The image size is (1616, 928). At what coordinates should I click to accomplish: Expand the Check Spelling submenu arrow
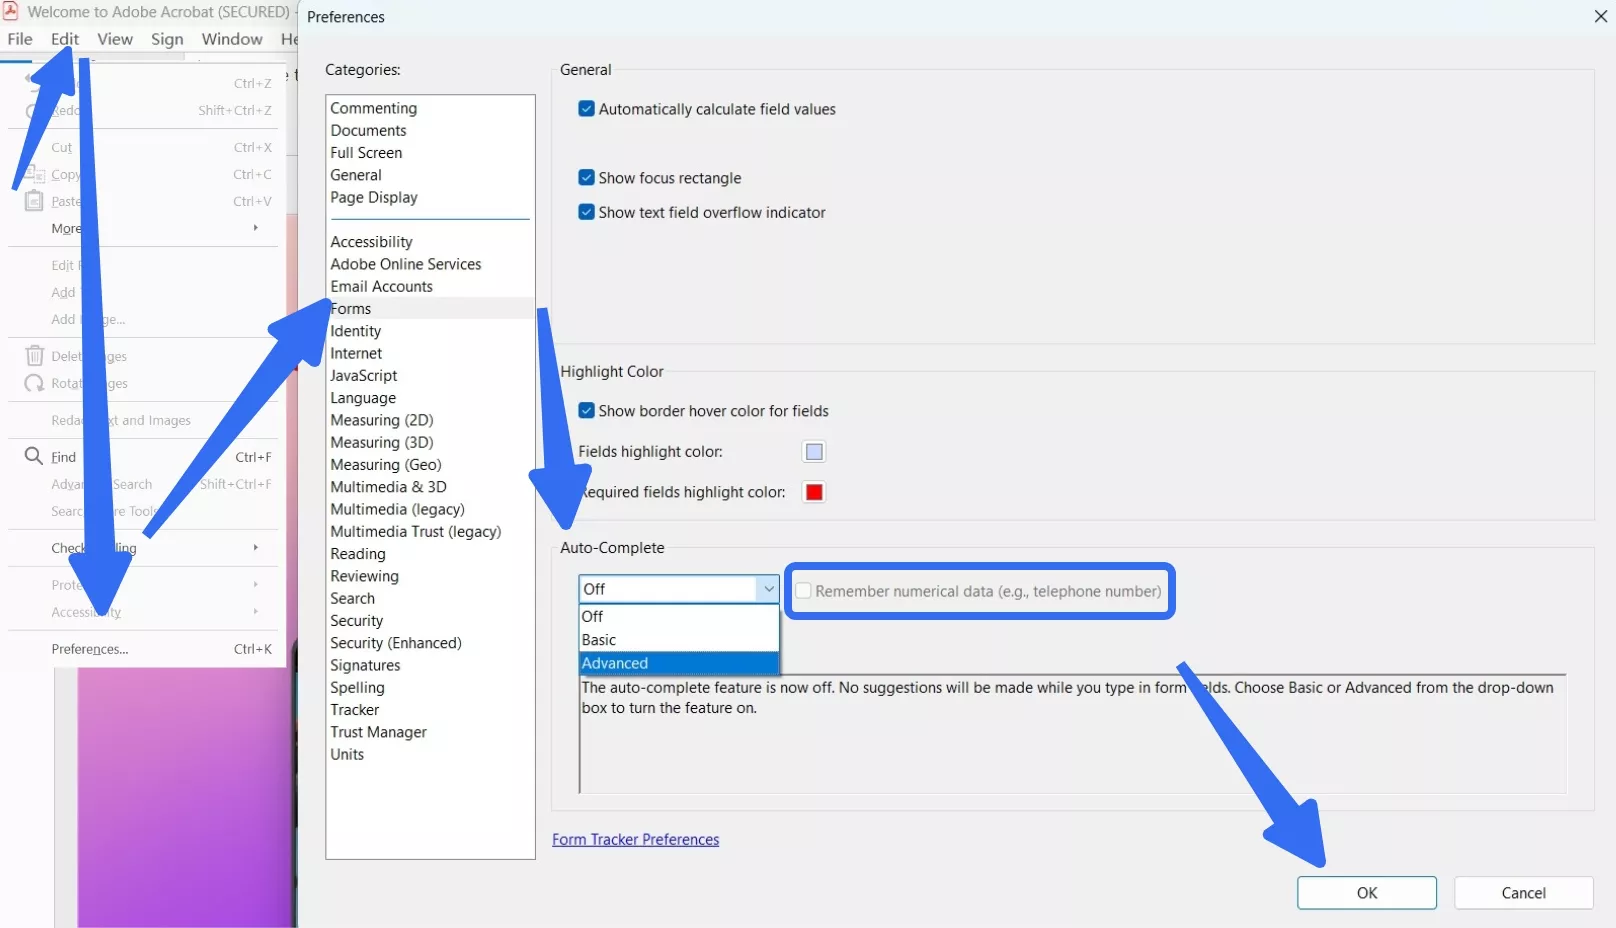tap(256, 547)
